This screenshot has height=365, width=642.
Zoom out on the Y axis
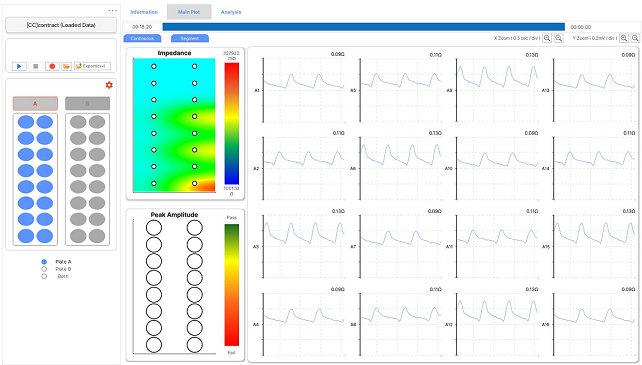coord(635,38)
